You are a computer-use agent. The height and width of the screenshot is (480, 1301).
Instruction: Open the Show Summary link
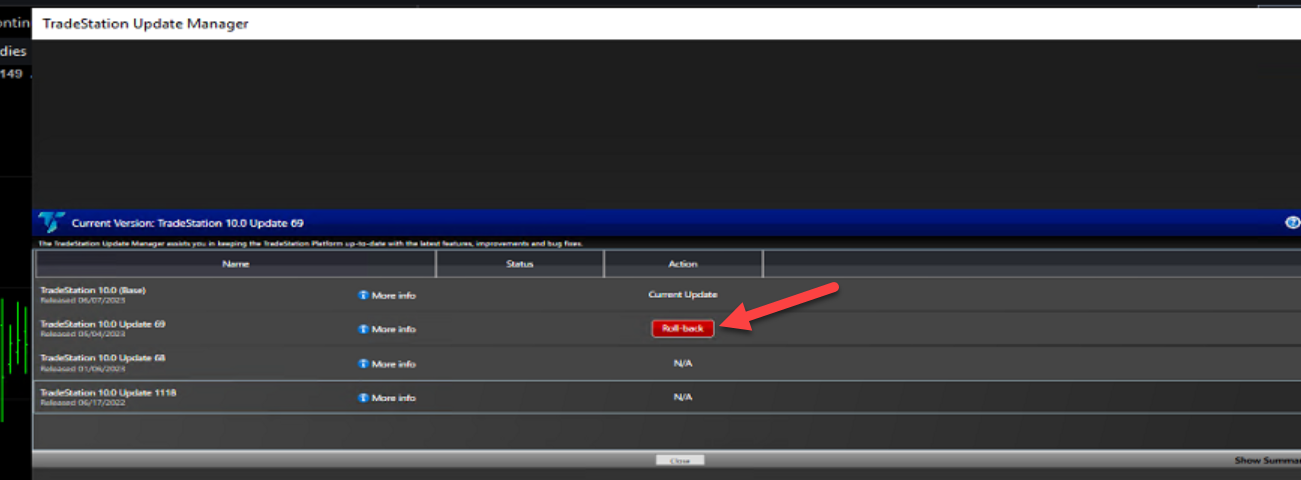(1267, 460)
